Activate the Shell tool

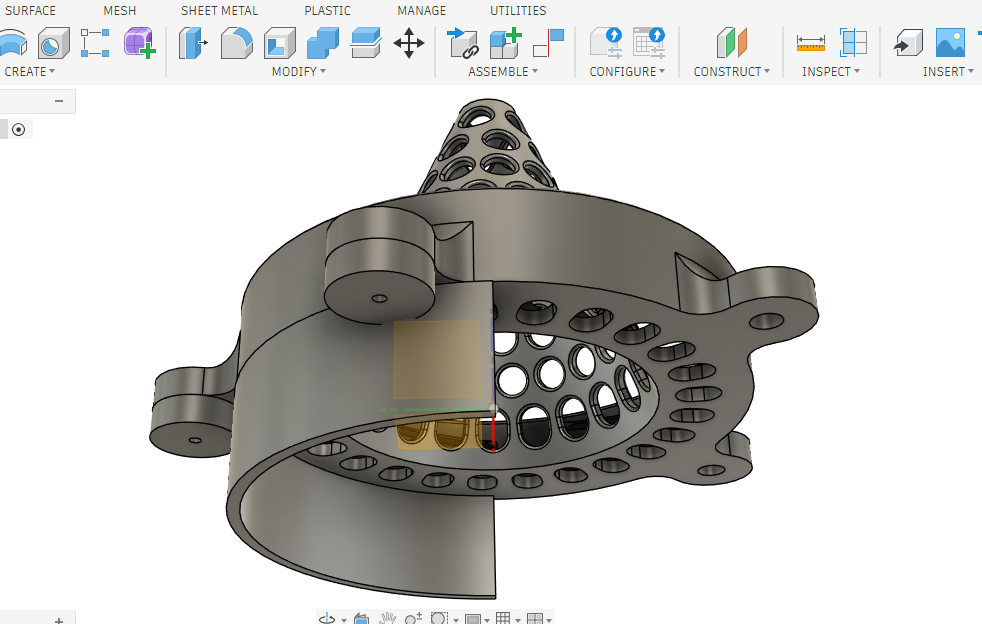point(279,43)
